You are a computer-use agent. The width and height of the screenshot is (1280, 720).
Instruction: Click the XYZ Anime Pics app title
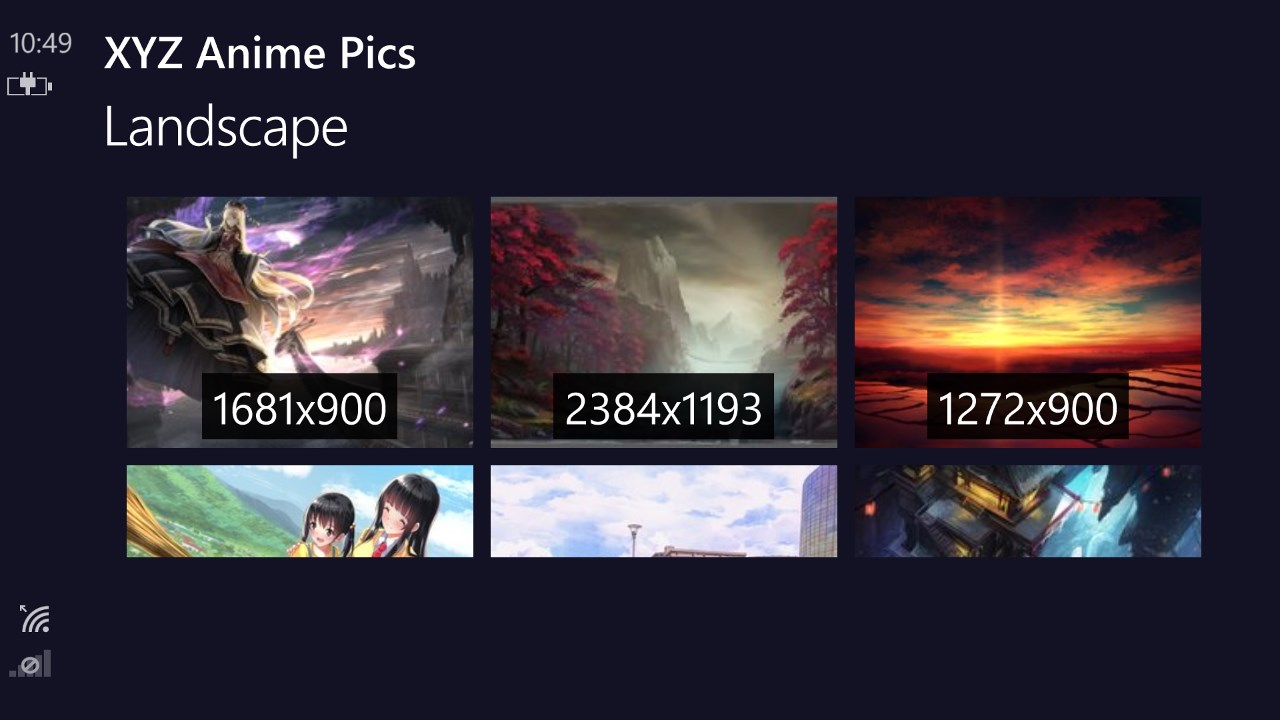tap(260, 53)
